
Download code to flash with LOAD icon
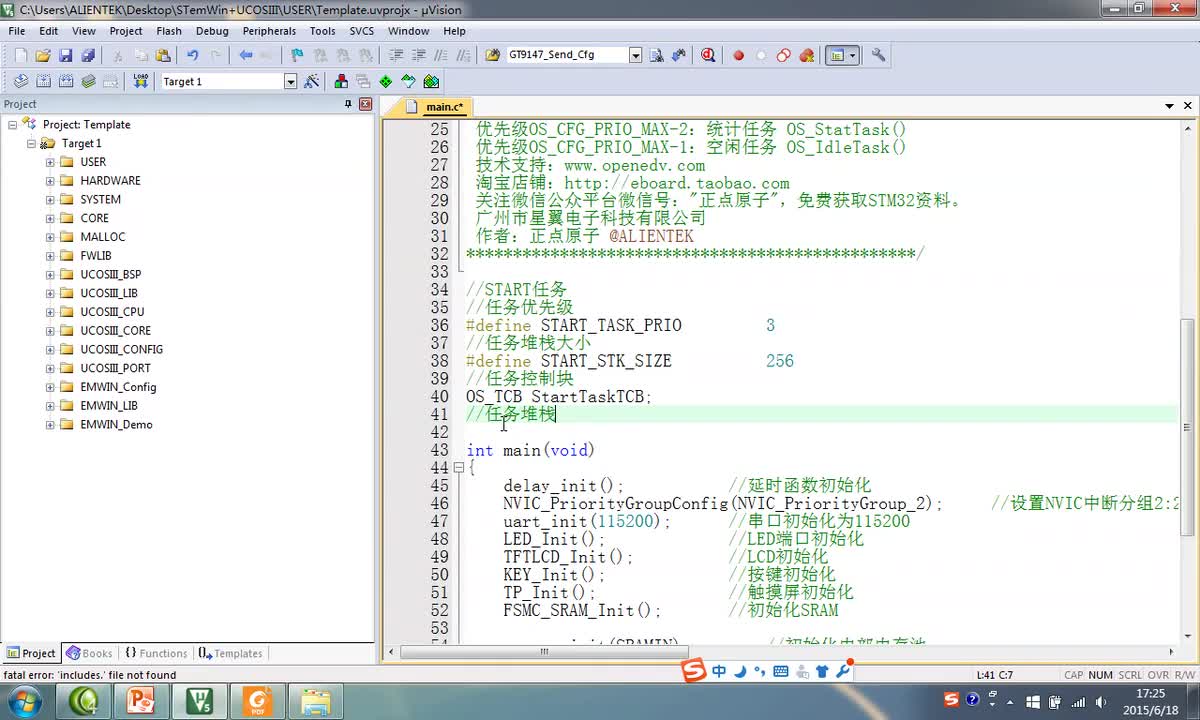point(141,82)
